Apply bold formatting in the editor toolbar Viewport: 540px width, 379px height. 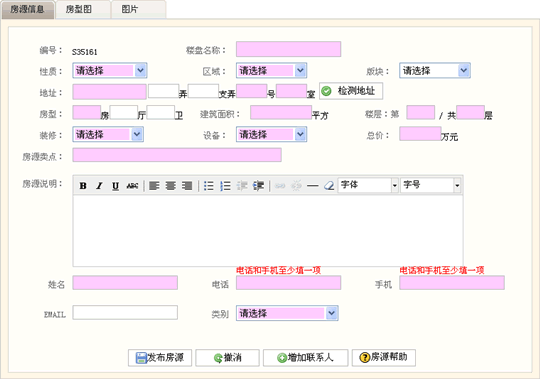[x=83, y=186]
